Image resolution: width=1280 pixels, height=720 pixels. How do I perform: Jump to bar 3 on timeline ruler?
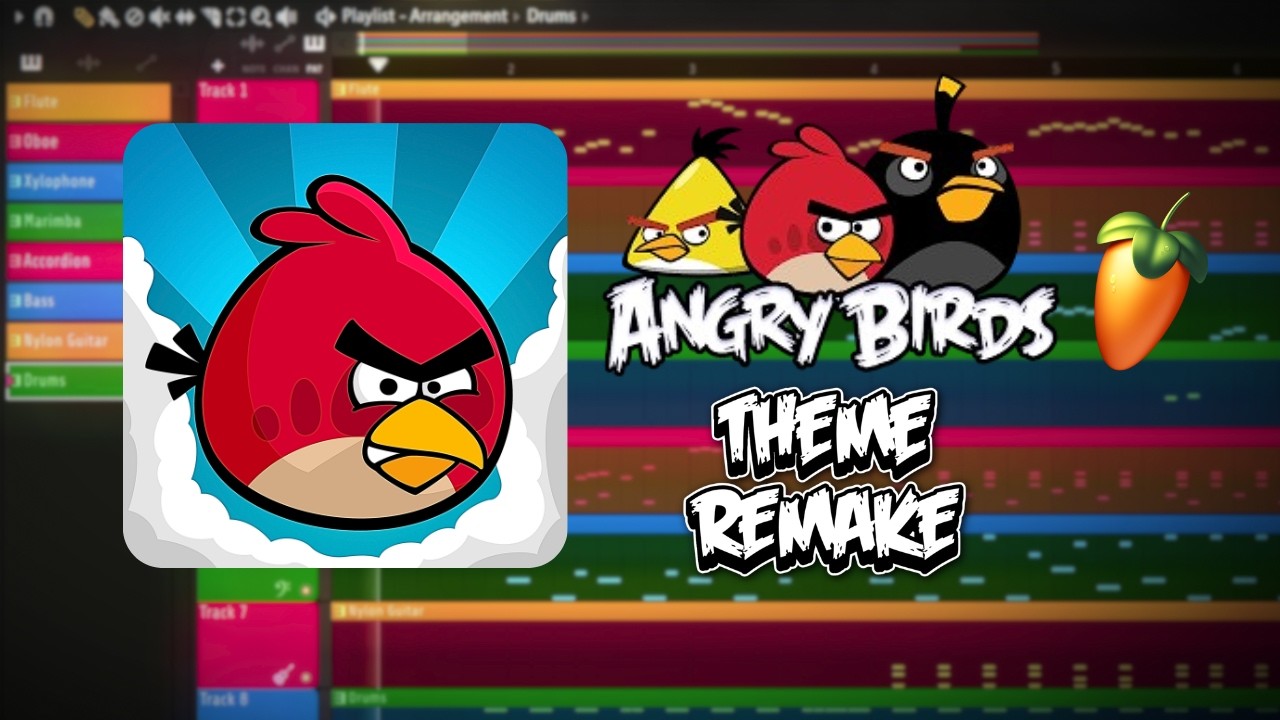(x=691, y=67)
